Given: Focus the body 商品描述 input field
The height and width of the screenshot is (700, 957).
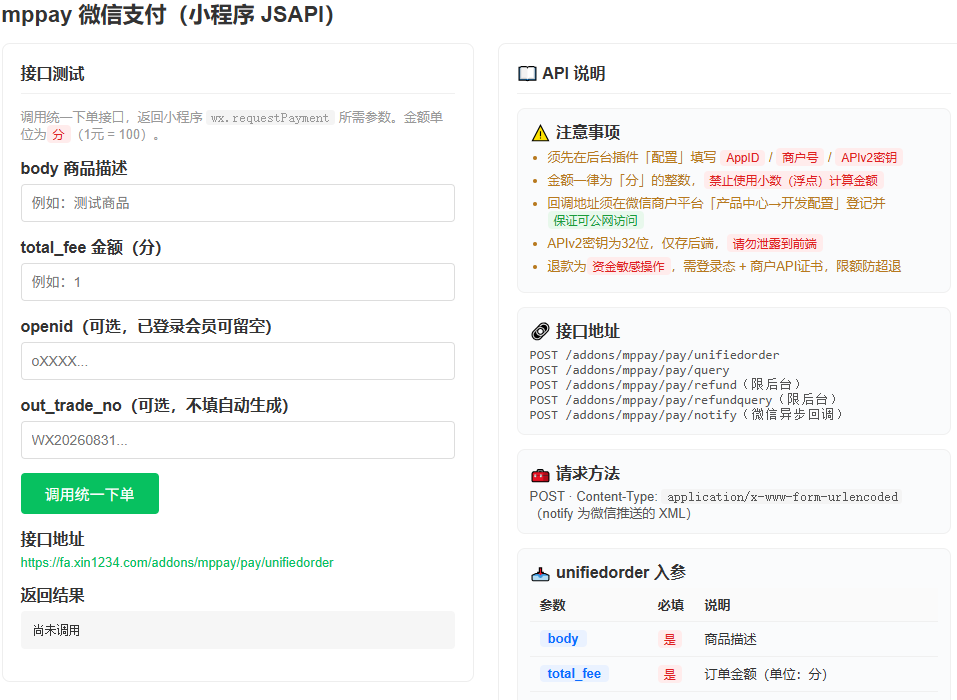Looking at the screenshot, I should tap(237, 203).
